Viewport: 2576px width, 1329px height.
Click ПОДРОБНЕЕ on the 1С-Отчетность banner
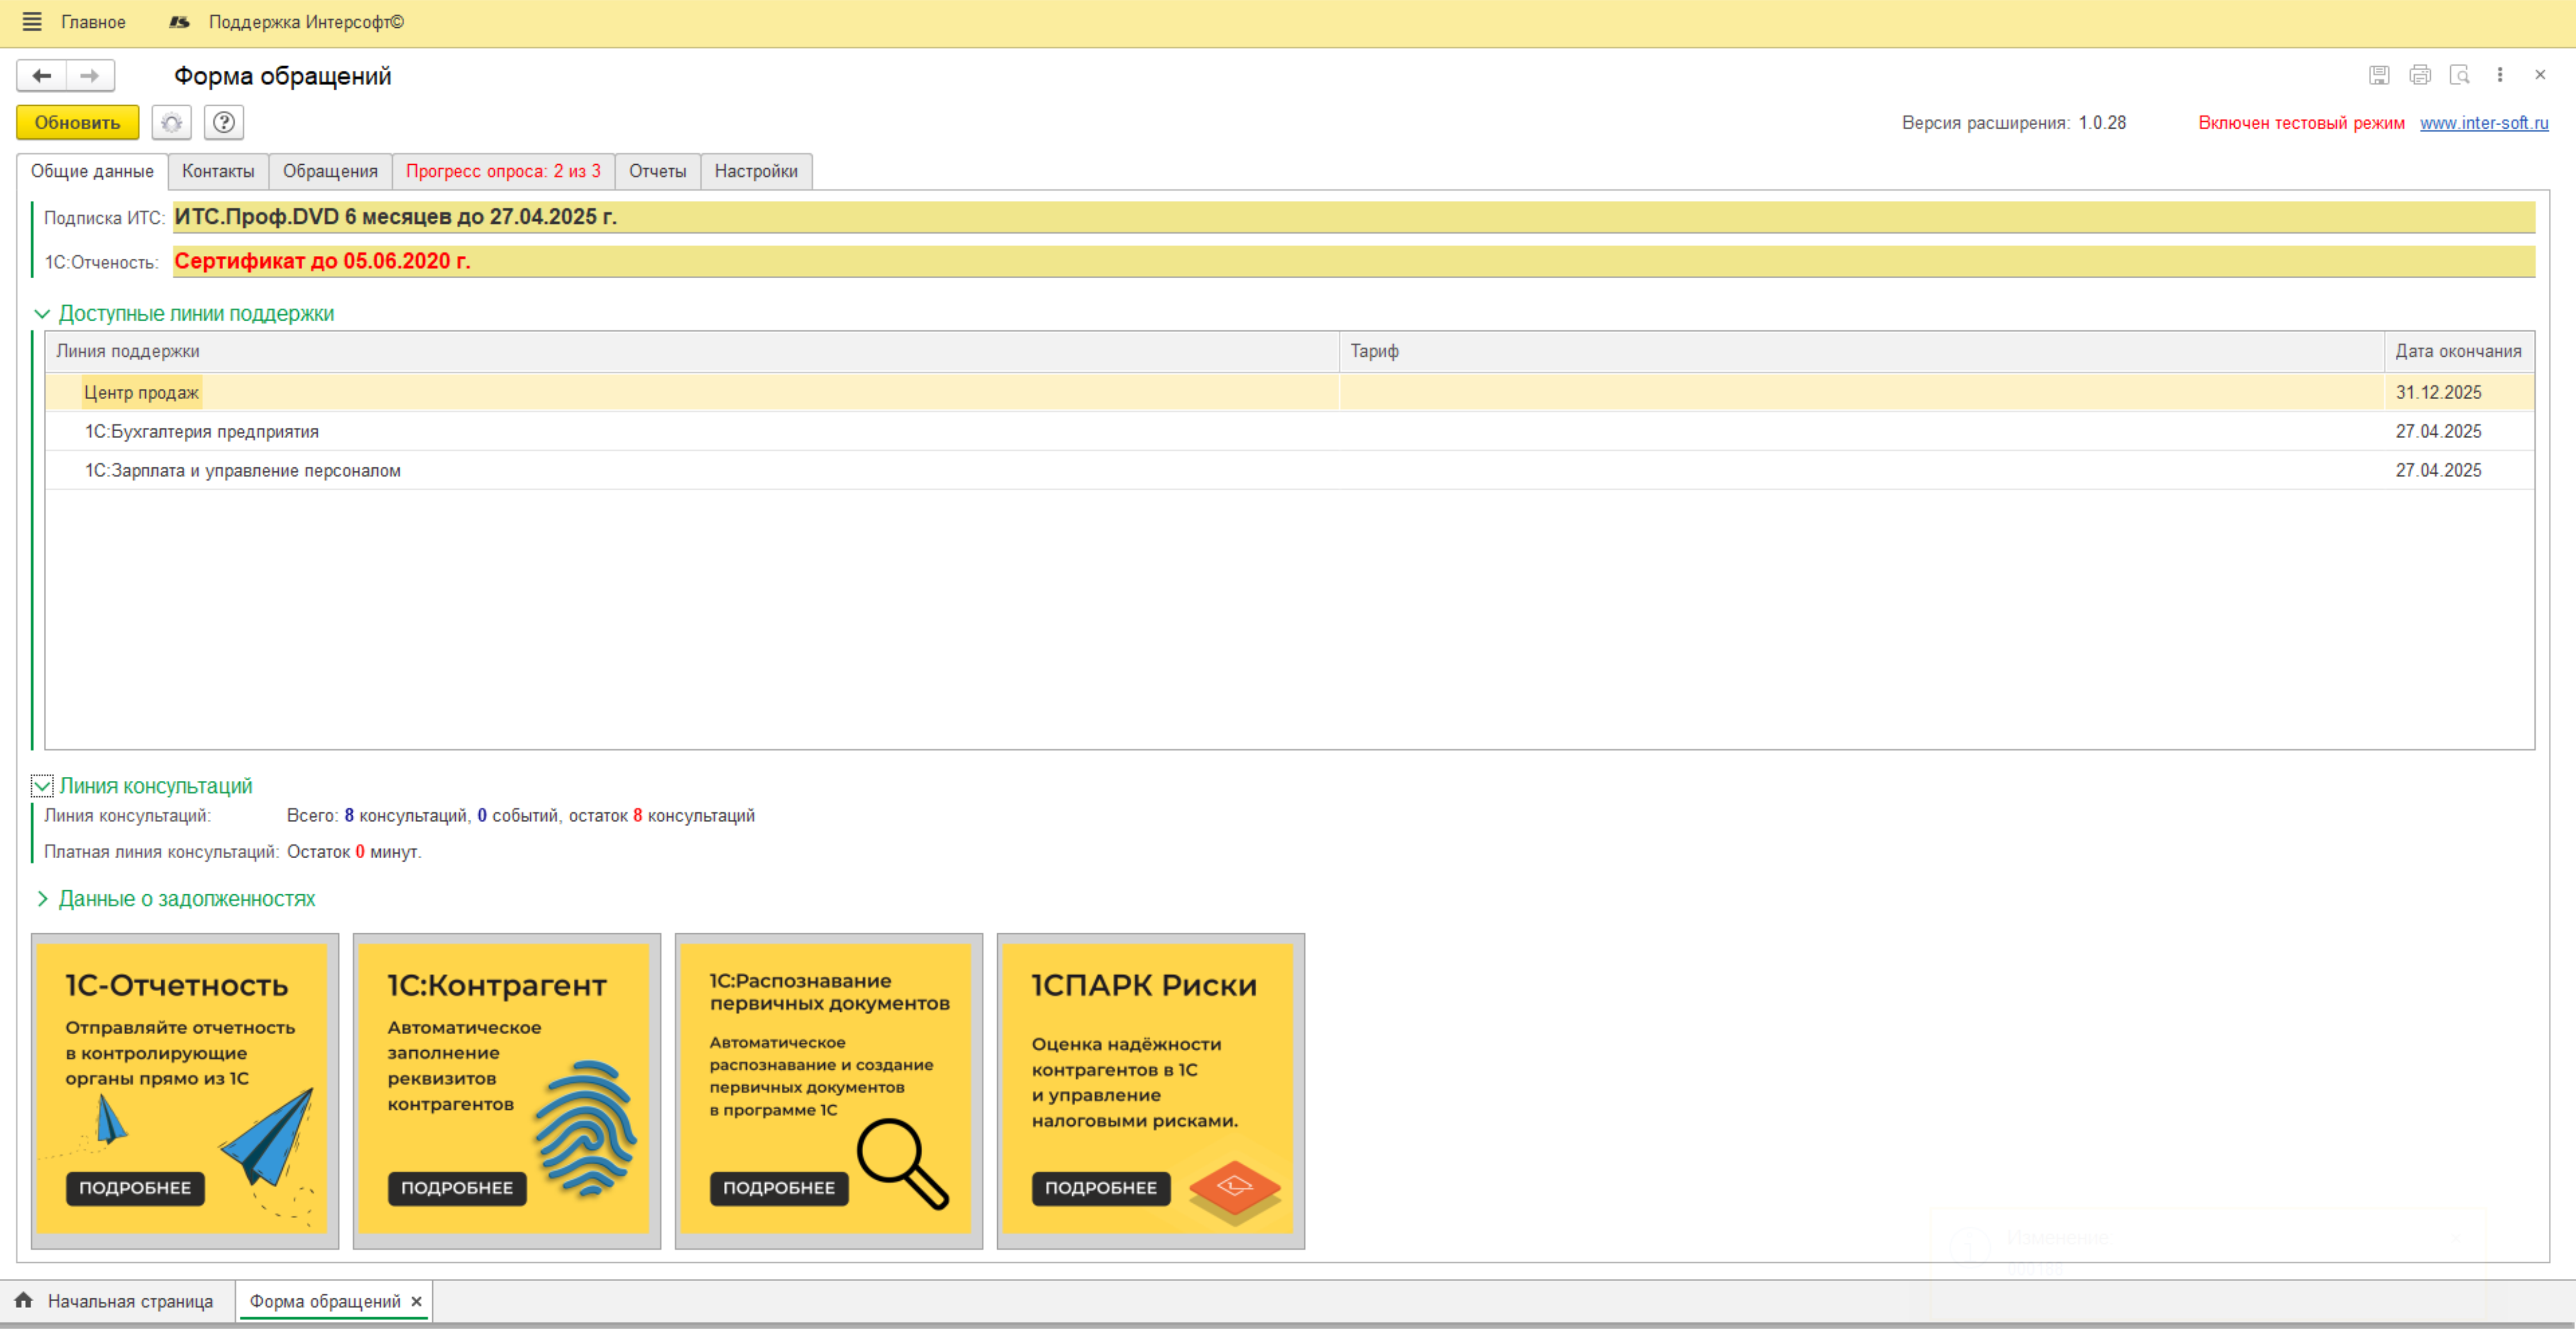click(x=135, y=1188)
